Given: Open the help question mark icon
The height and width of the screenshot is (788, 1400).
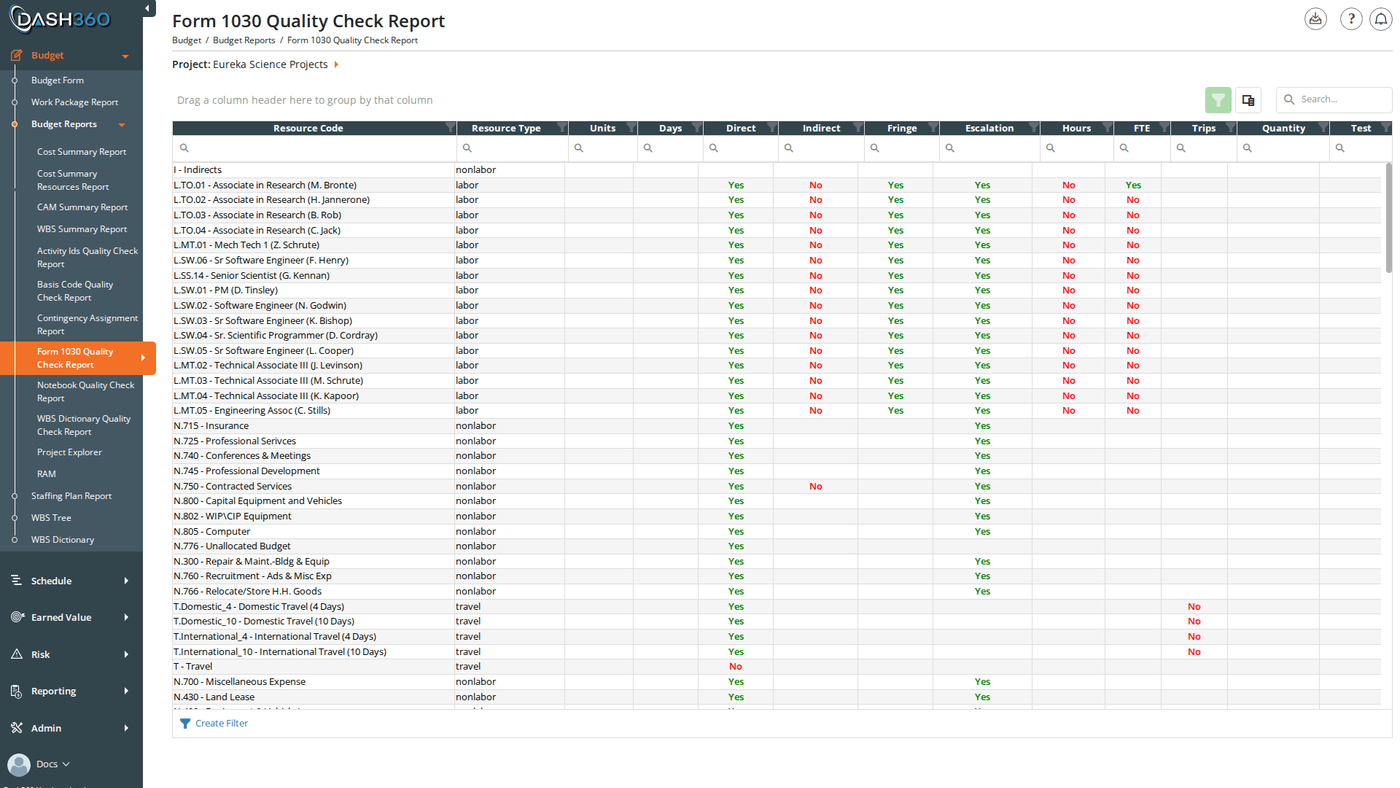Looking at the screenshot, I should (x=1351, y=19).
